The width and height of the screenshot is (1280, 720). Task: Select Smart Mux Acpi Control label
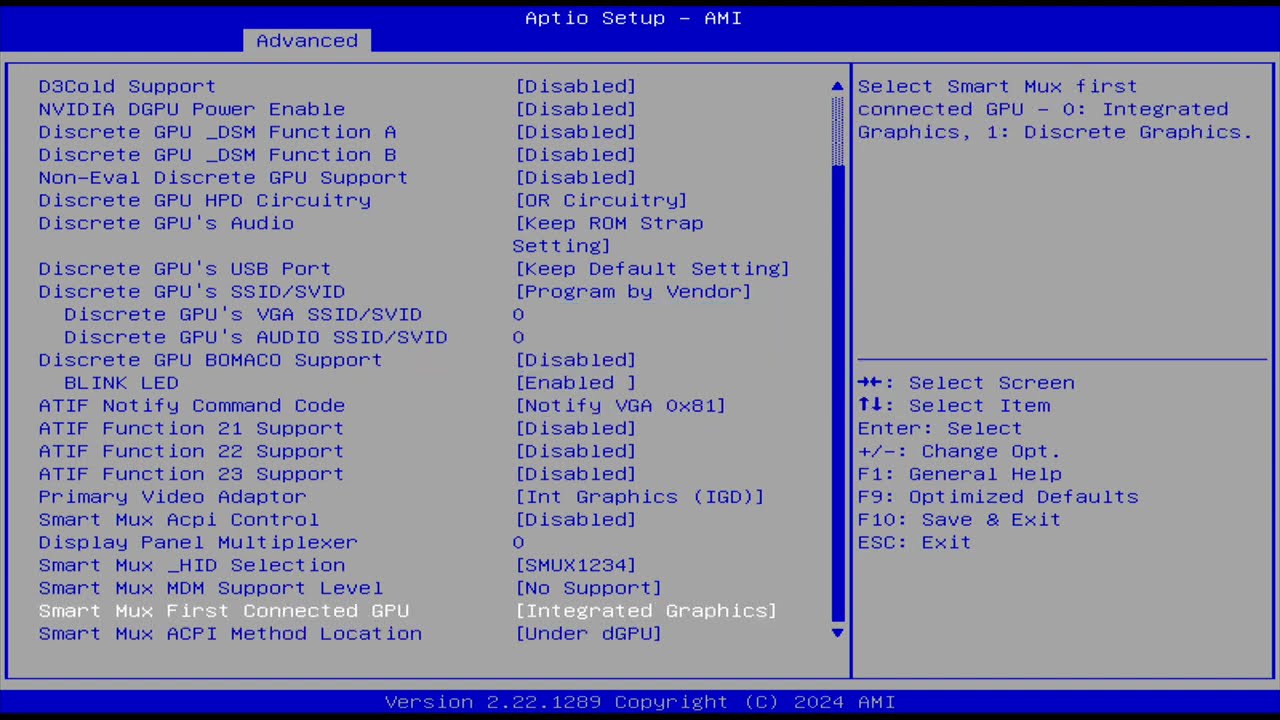(179, 519)
